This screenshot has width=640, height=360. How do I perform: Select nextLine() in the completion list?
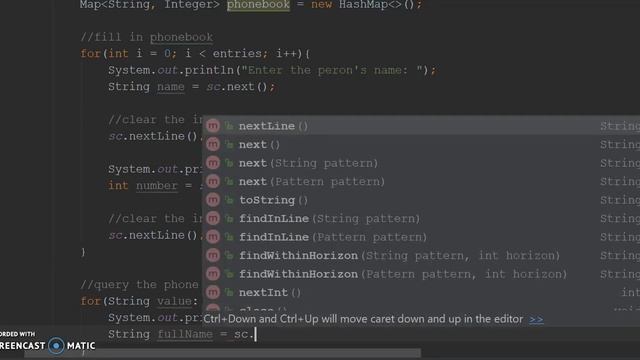click(421, 126)
